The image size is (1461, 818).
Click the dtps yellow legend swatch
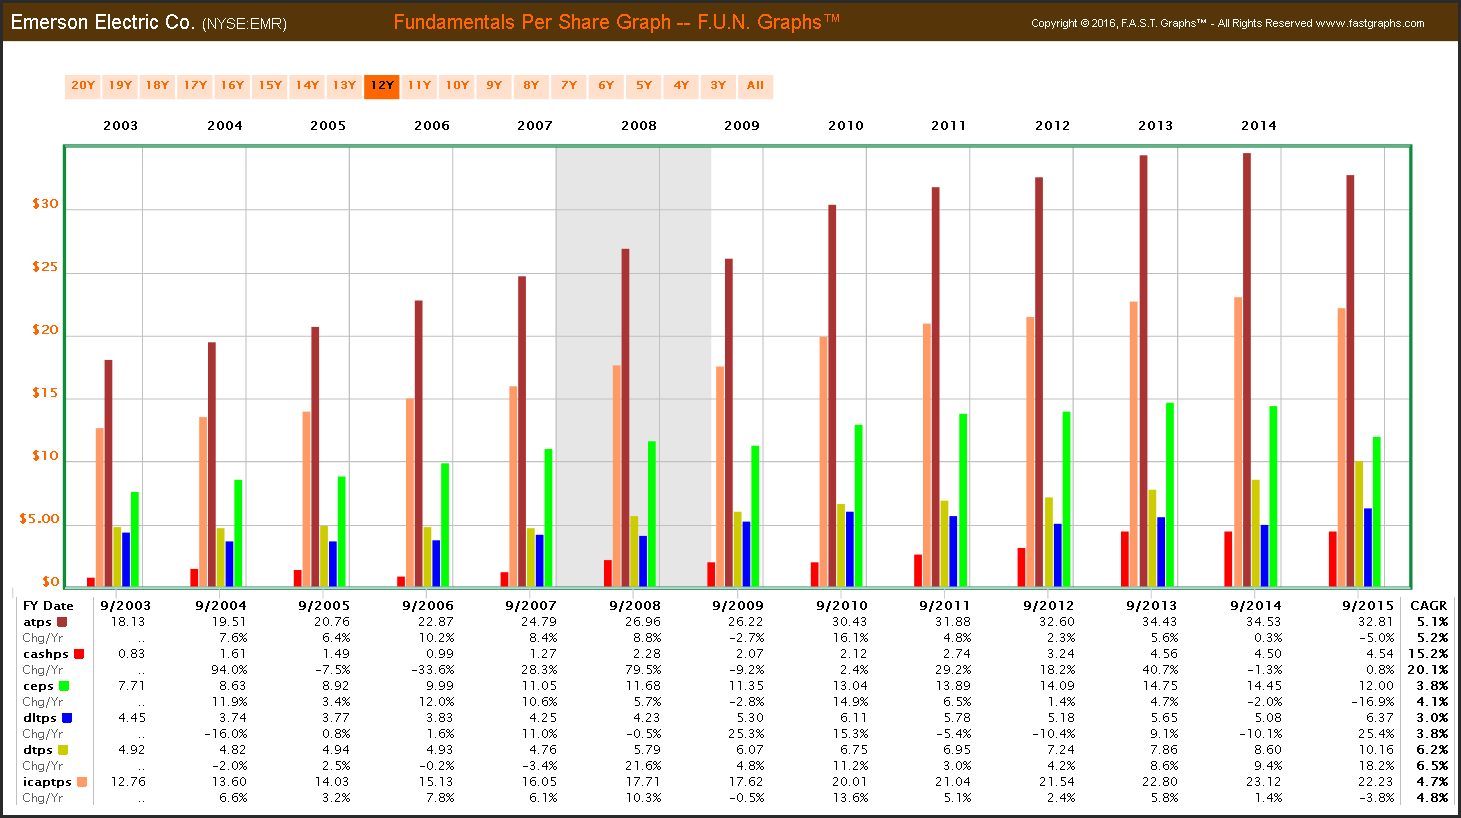(x=63, y=750)
